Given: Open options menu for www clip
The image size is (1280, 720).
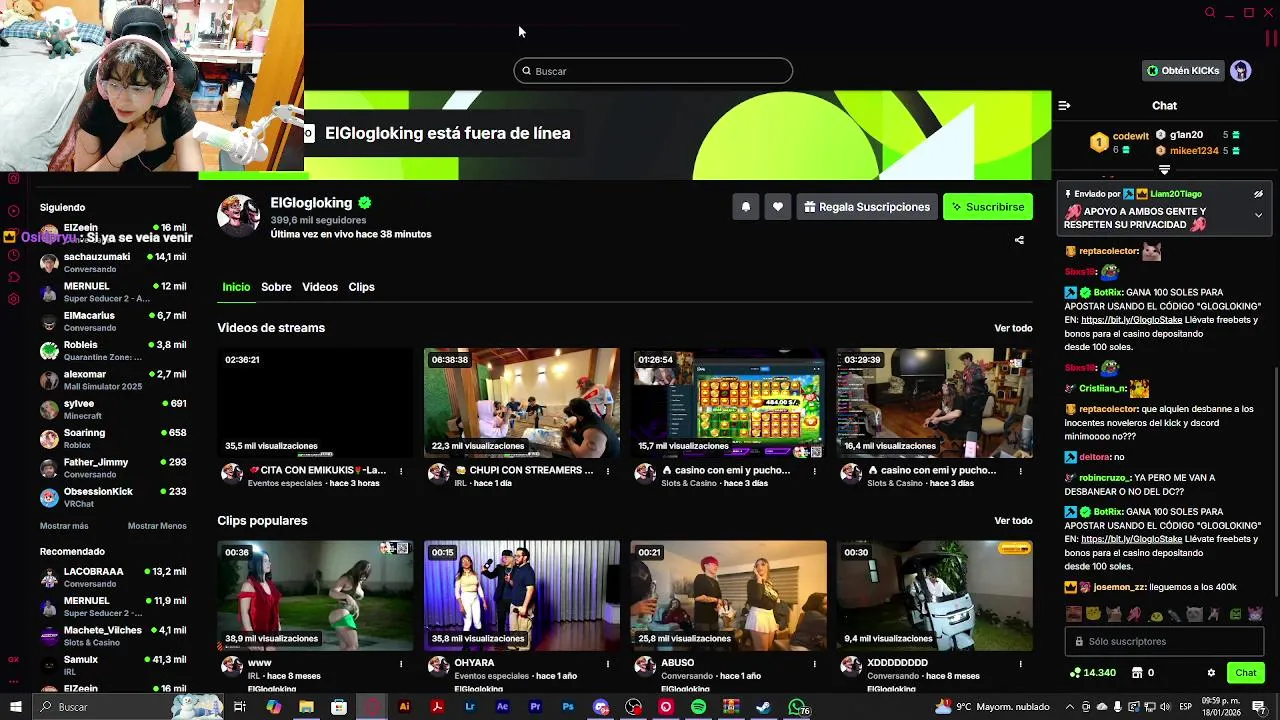Looking at the screenshot, I should 401,663.
